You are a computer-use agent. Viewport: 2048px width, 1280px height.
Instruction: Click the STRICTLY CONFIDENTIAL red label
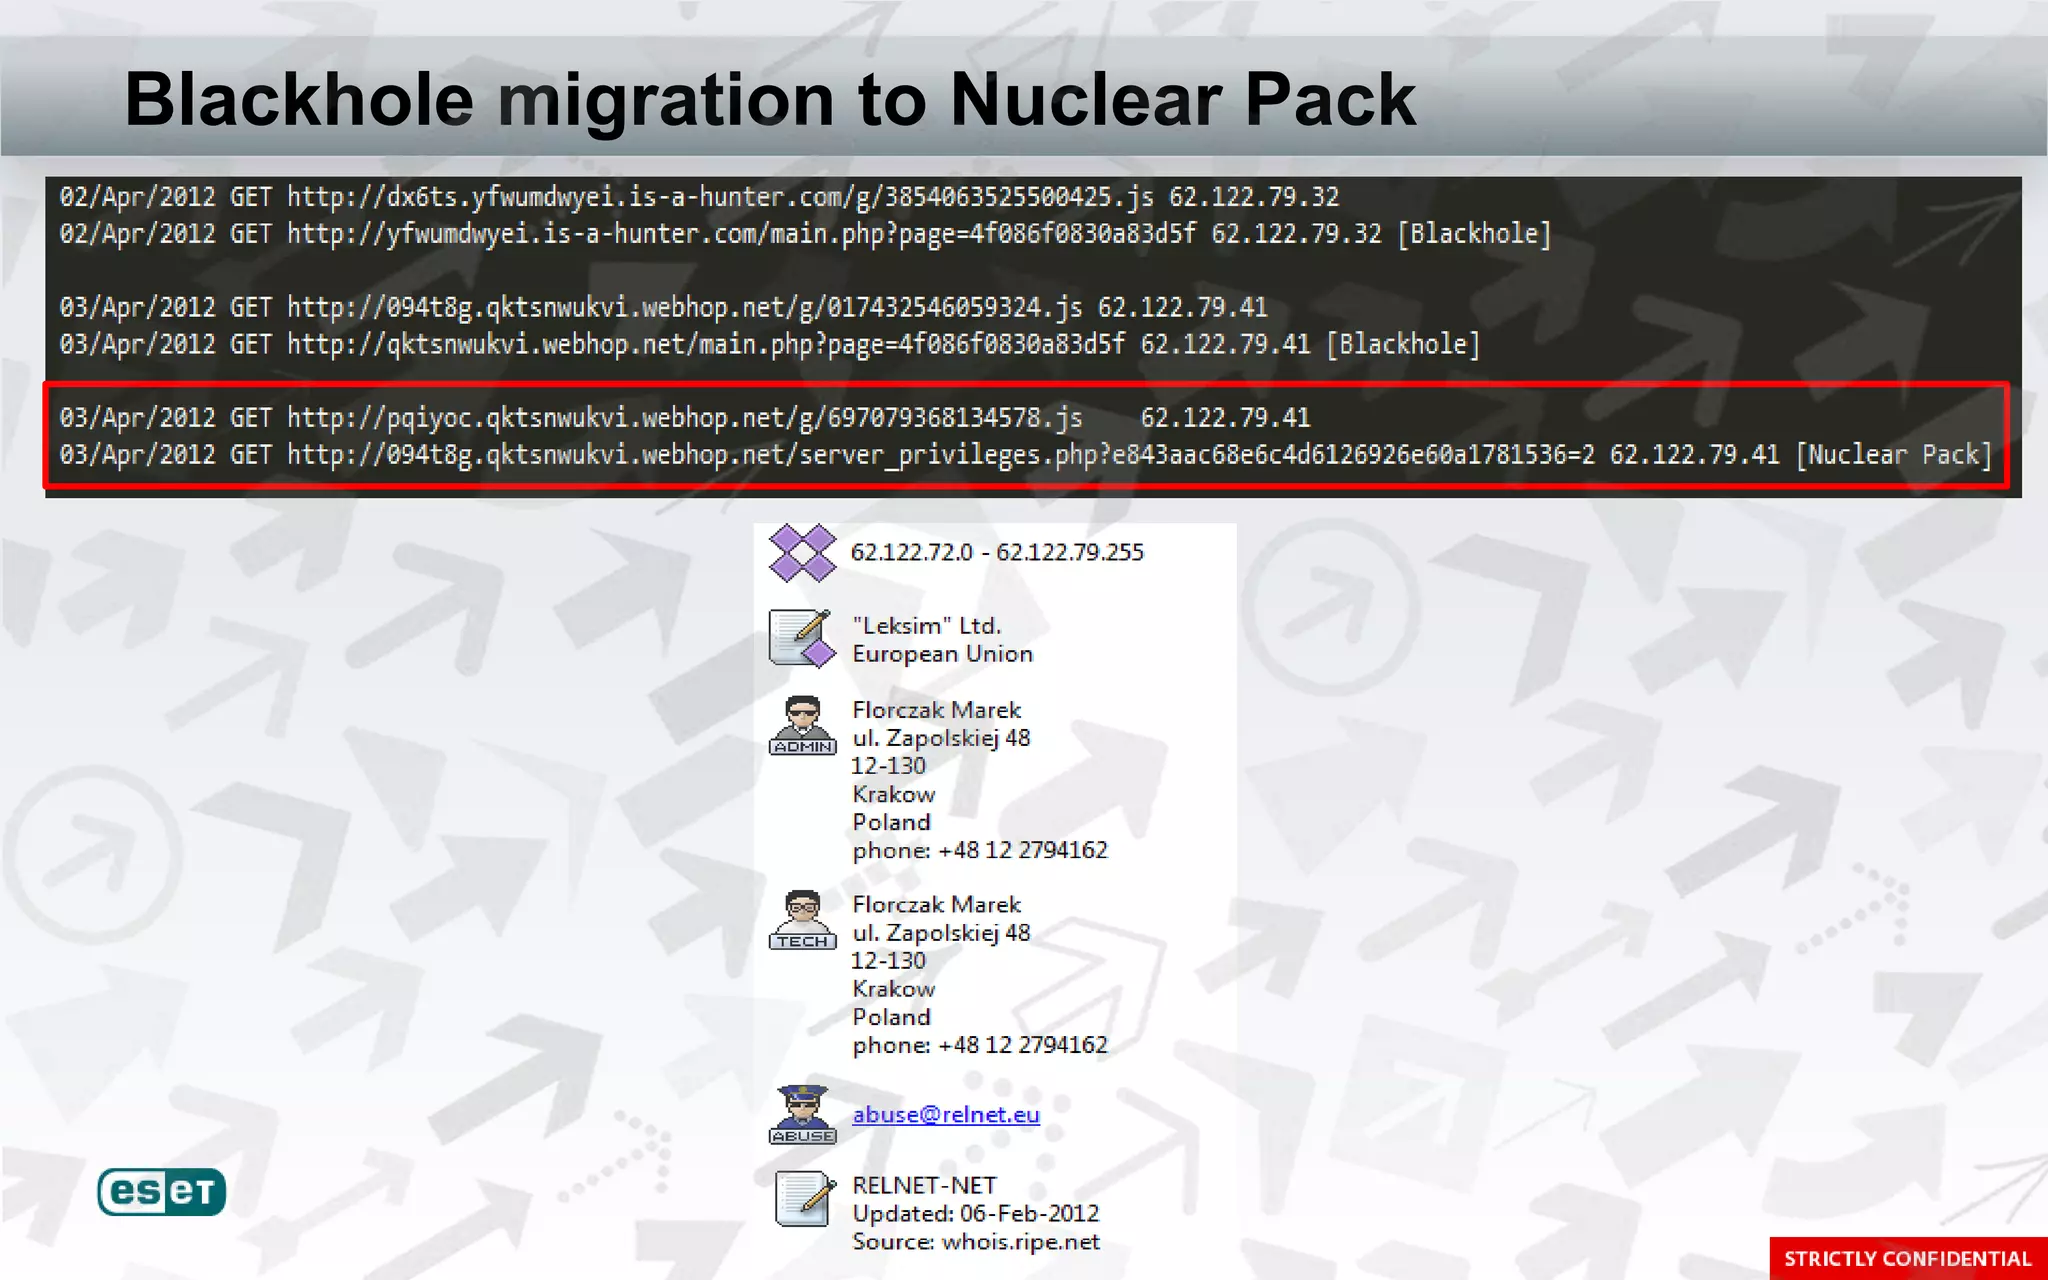click(1908, 1258)
